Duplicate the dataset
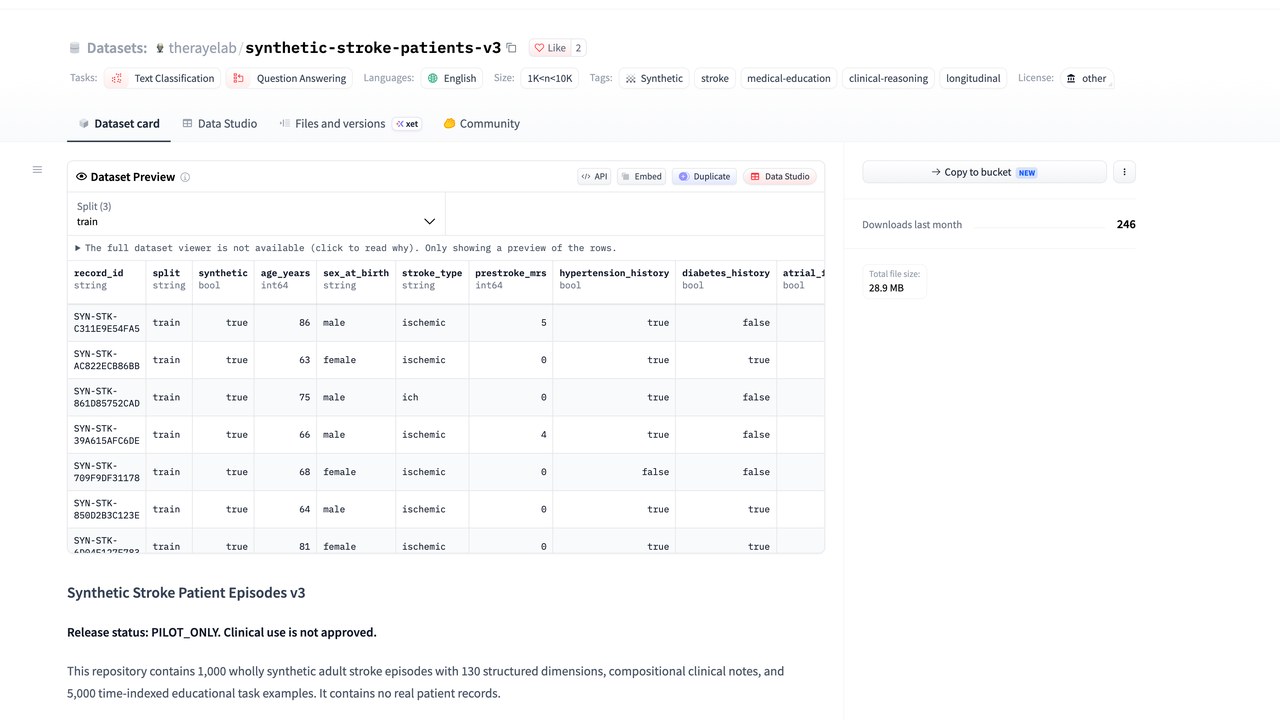The width and height of the screenshot is (1280, 720). 704,177
